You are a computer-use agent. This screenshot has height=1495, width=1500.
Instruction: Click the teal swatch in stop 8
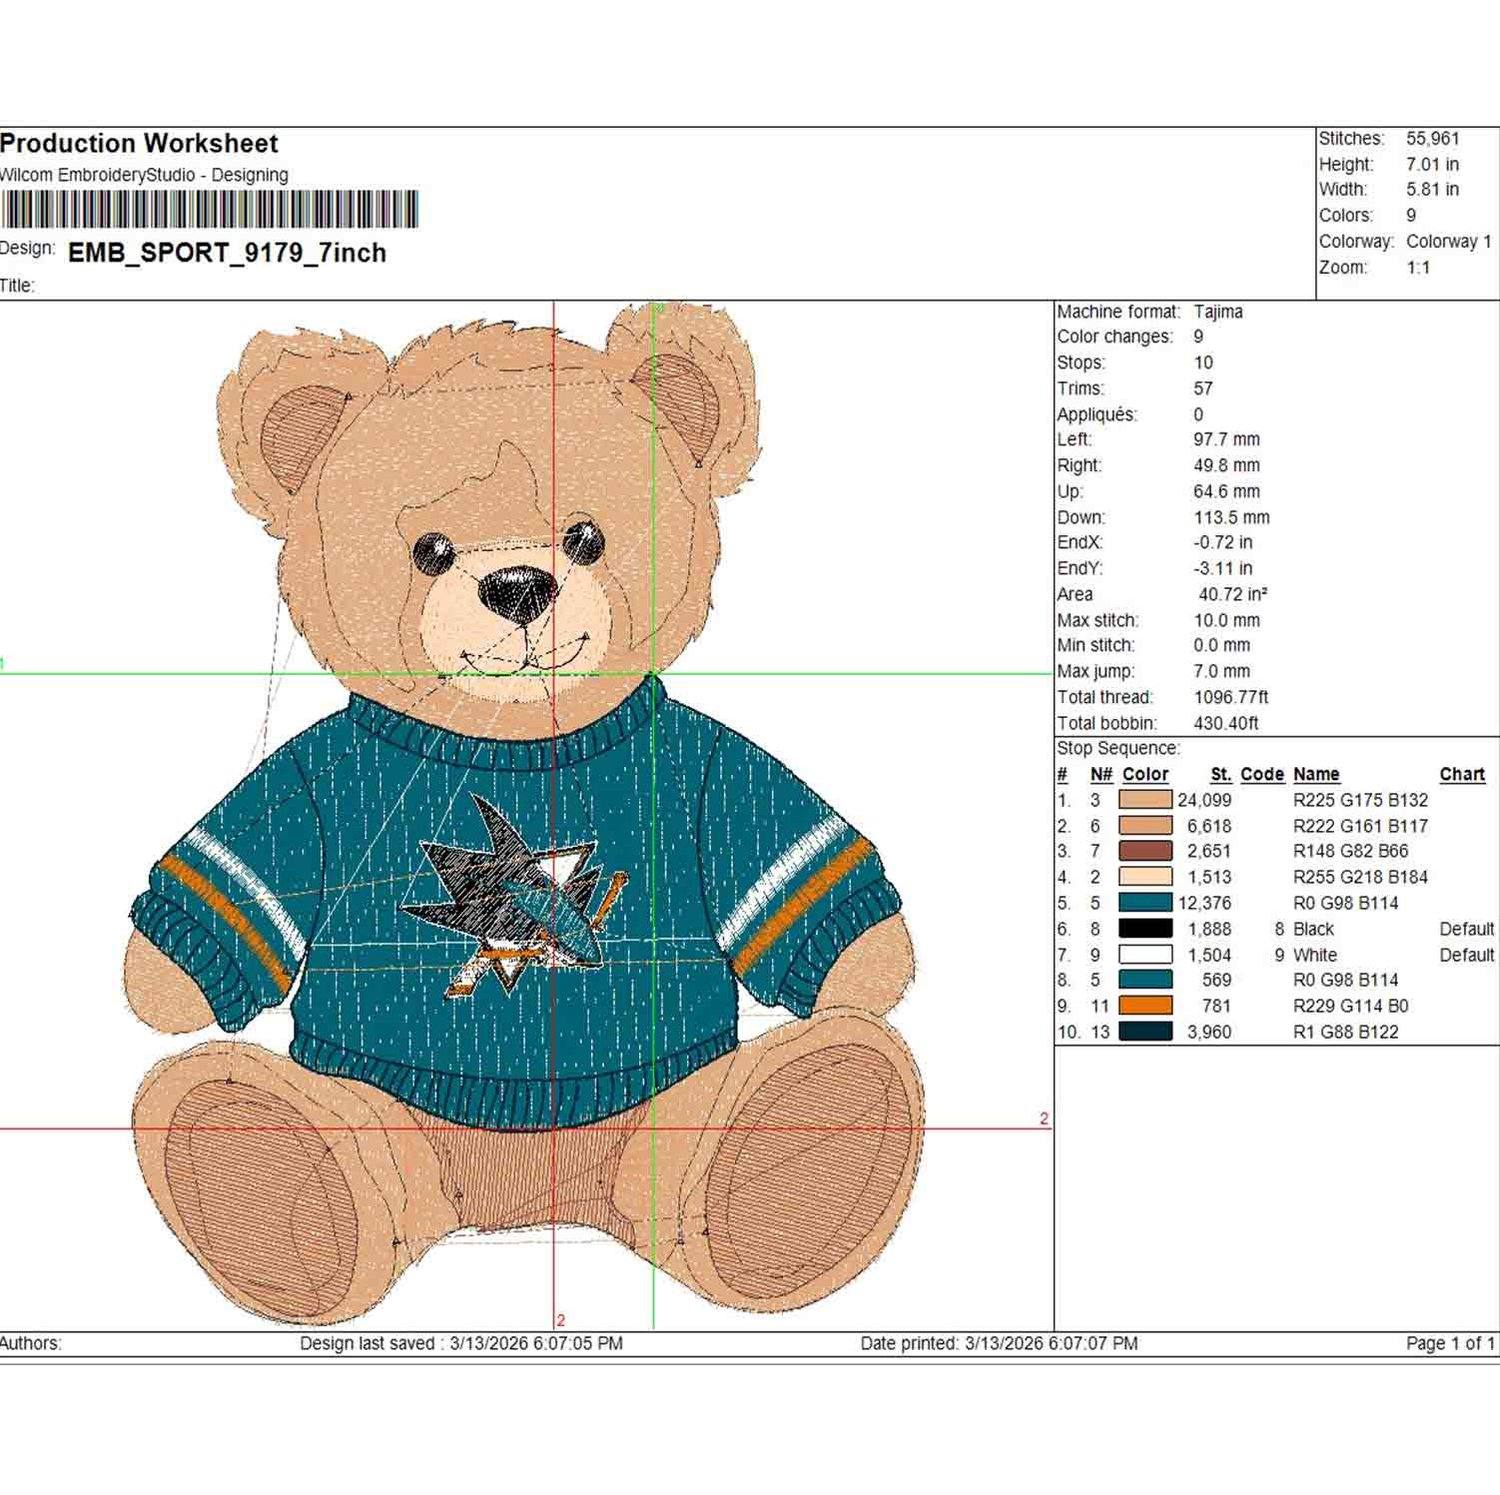tap(1145, 980)
